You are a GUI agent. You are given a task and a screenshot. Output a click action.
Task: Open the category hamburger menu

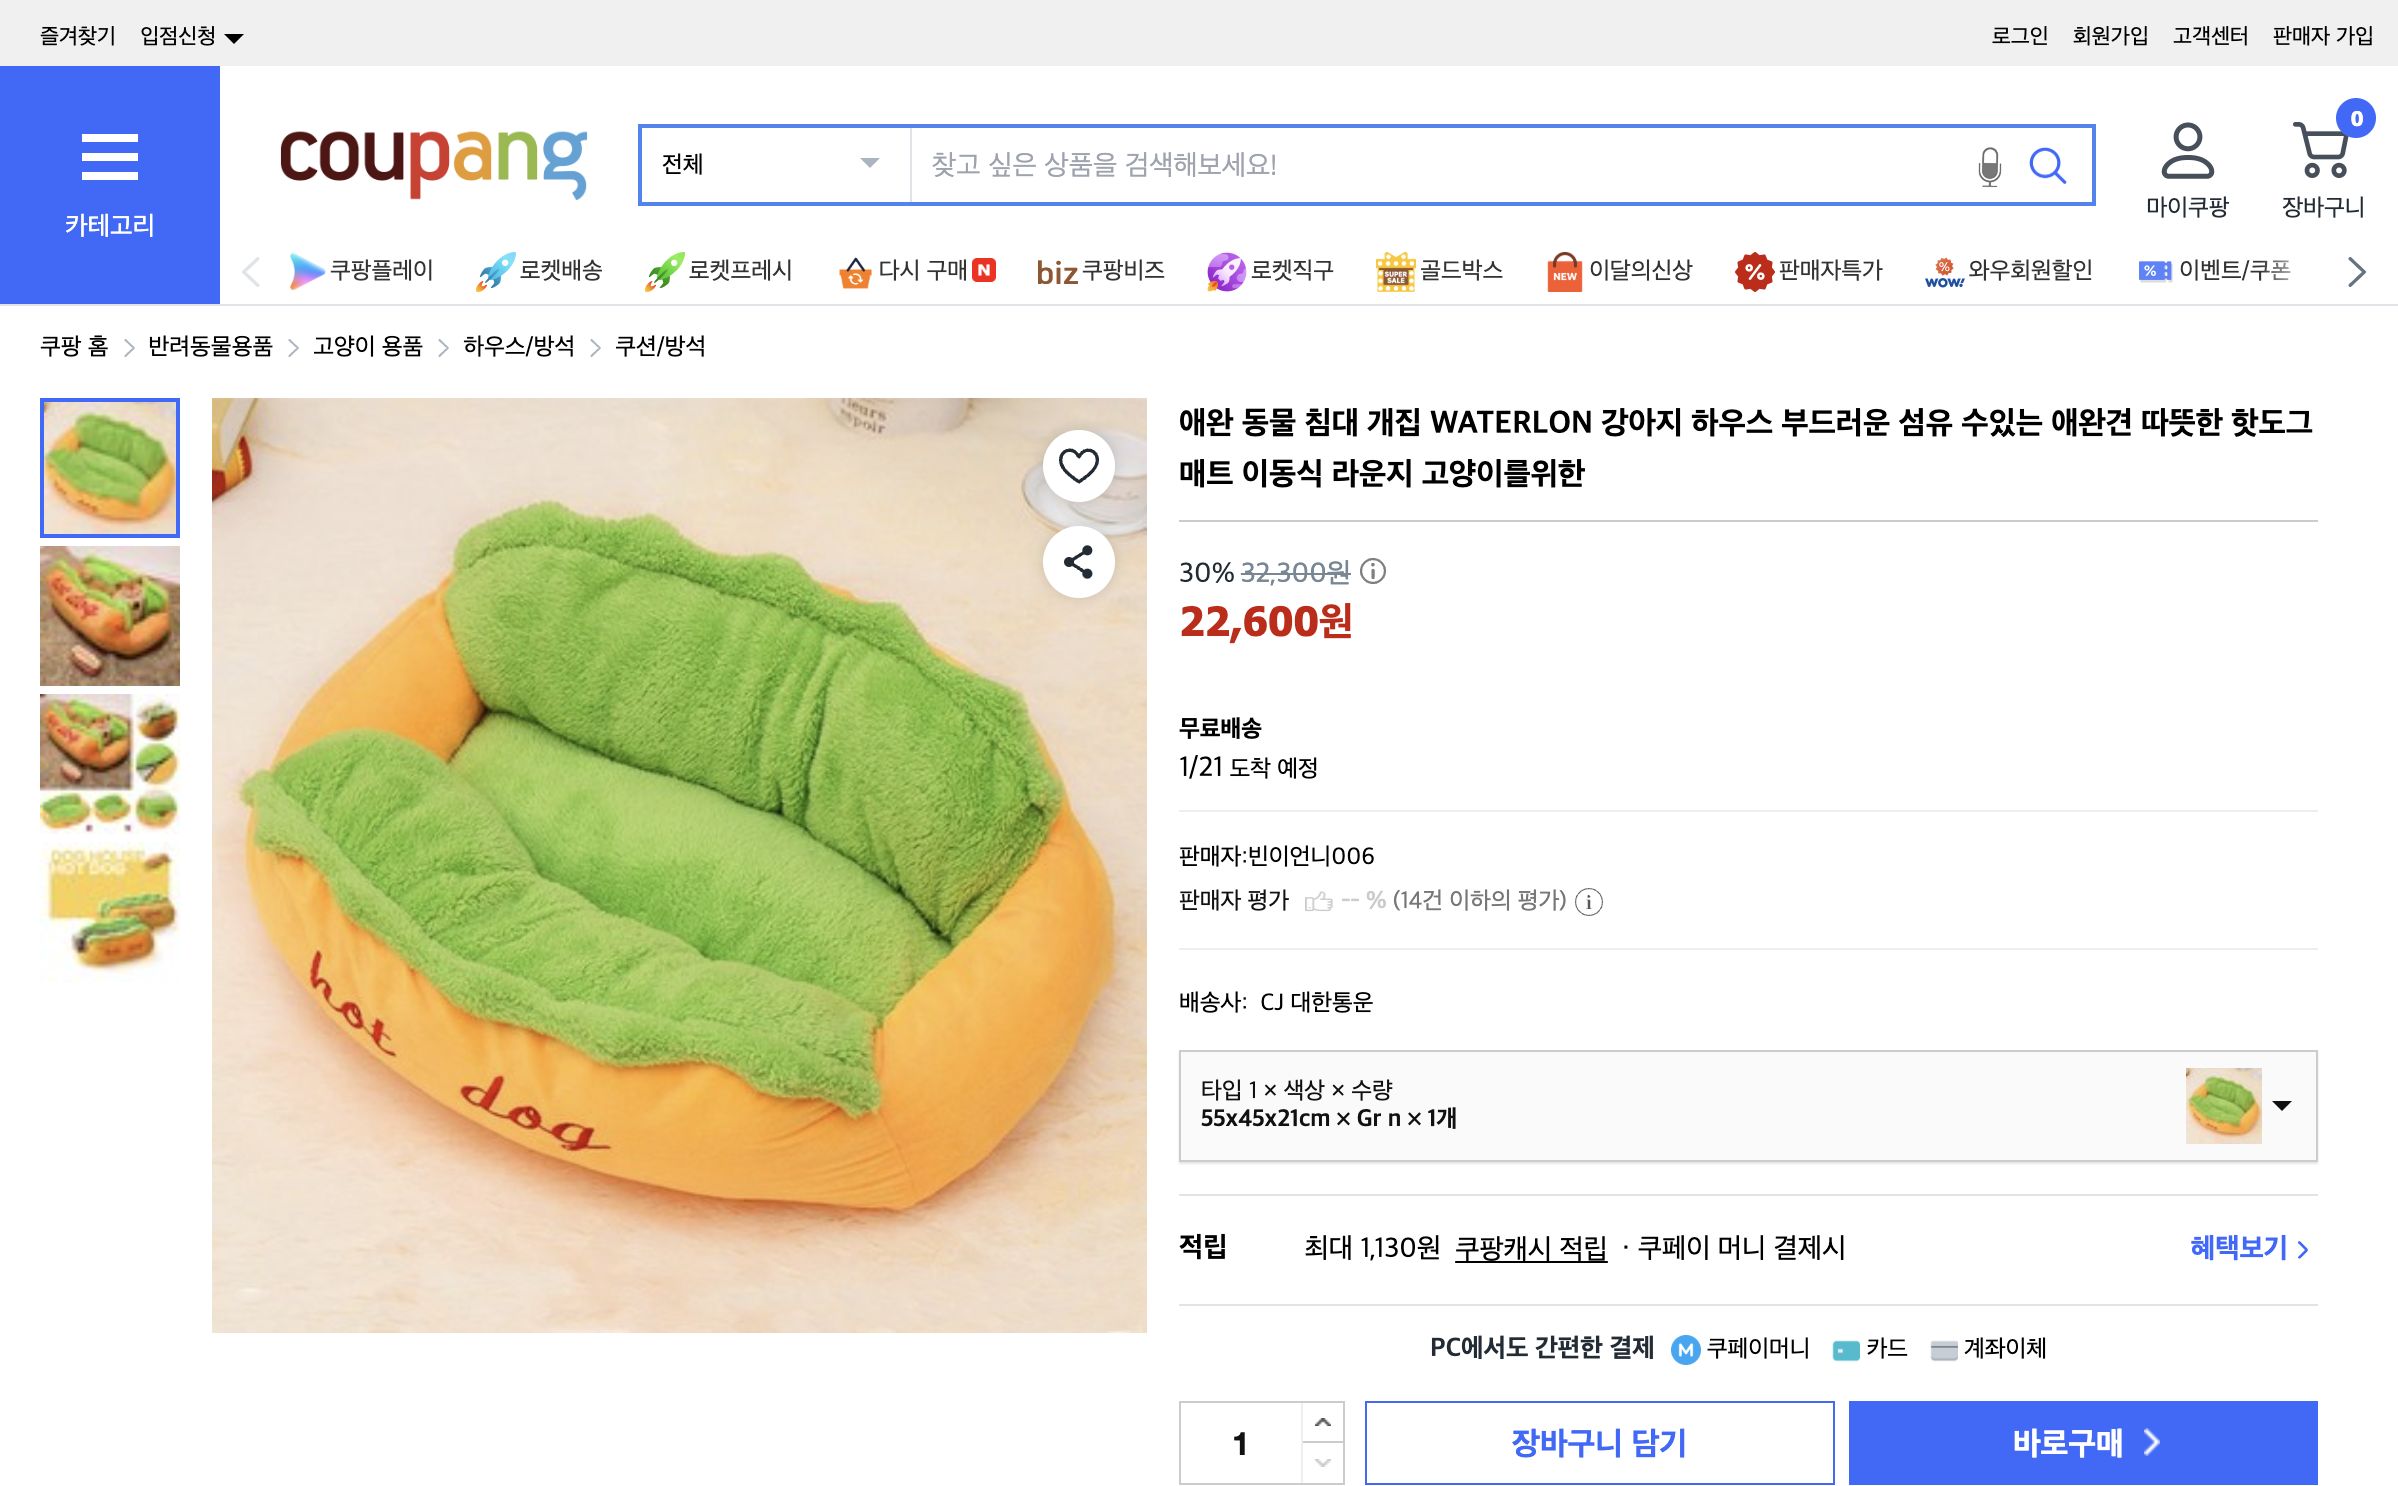click(x=109, y=155)
